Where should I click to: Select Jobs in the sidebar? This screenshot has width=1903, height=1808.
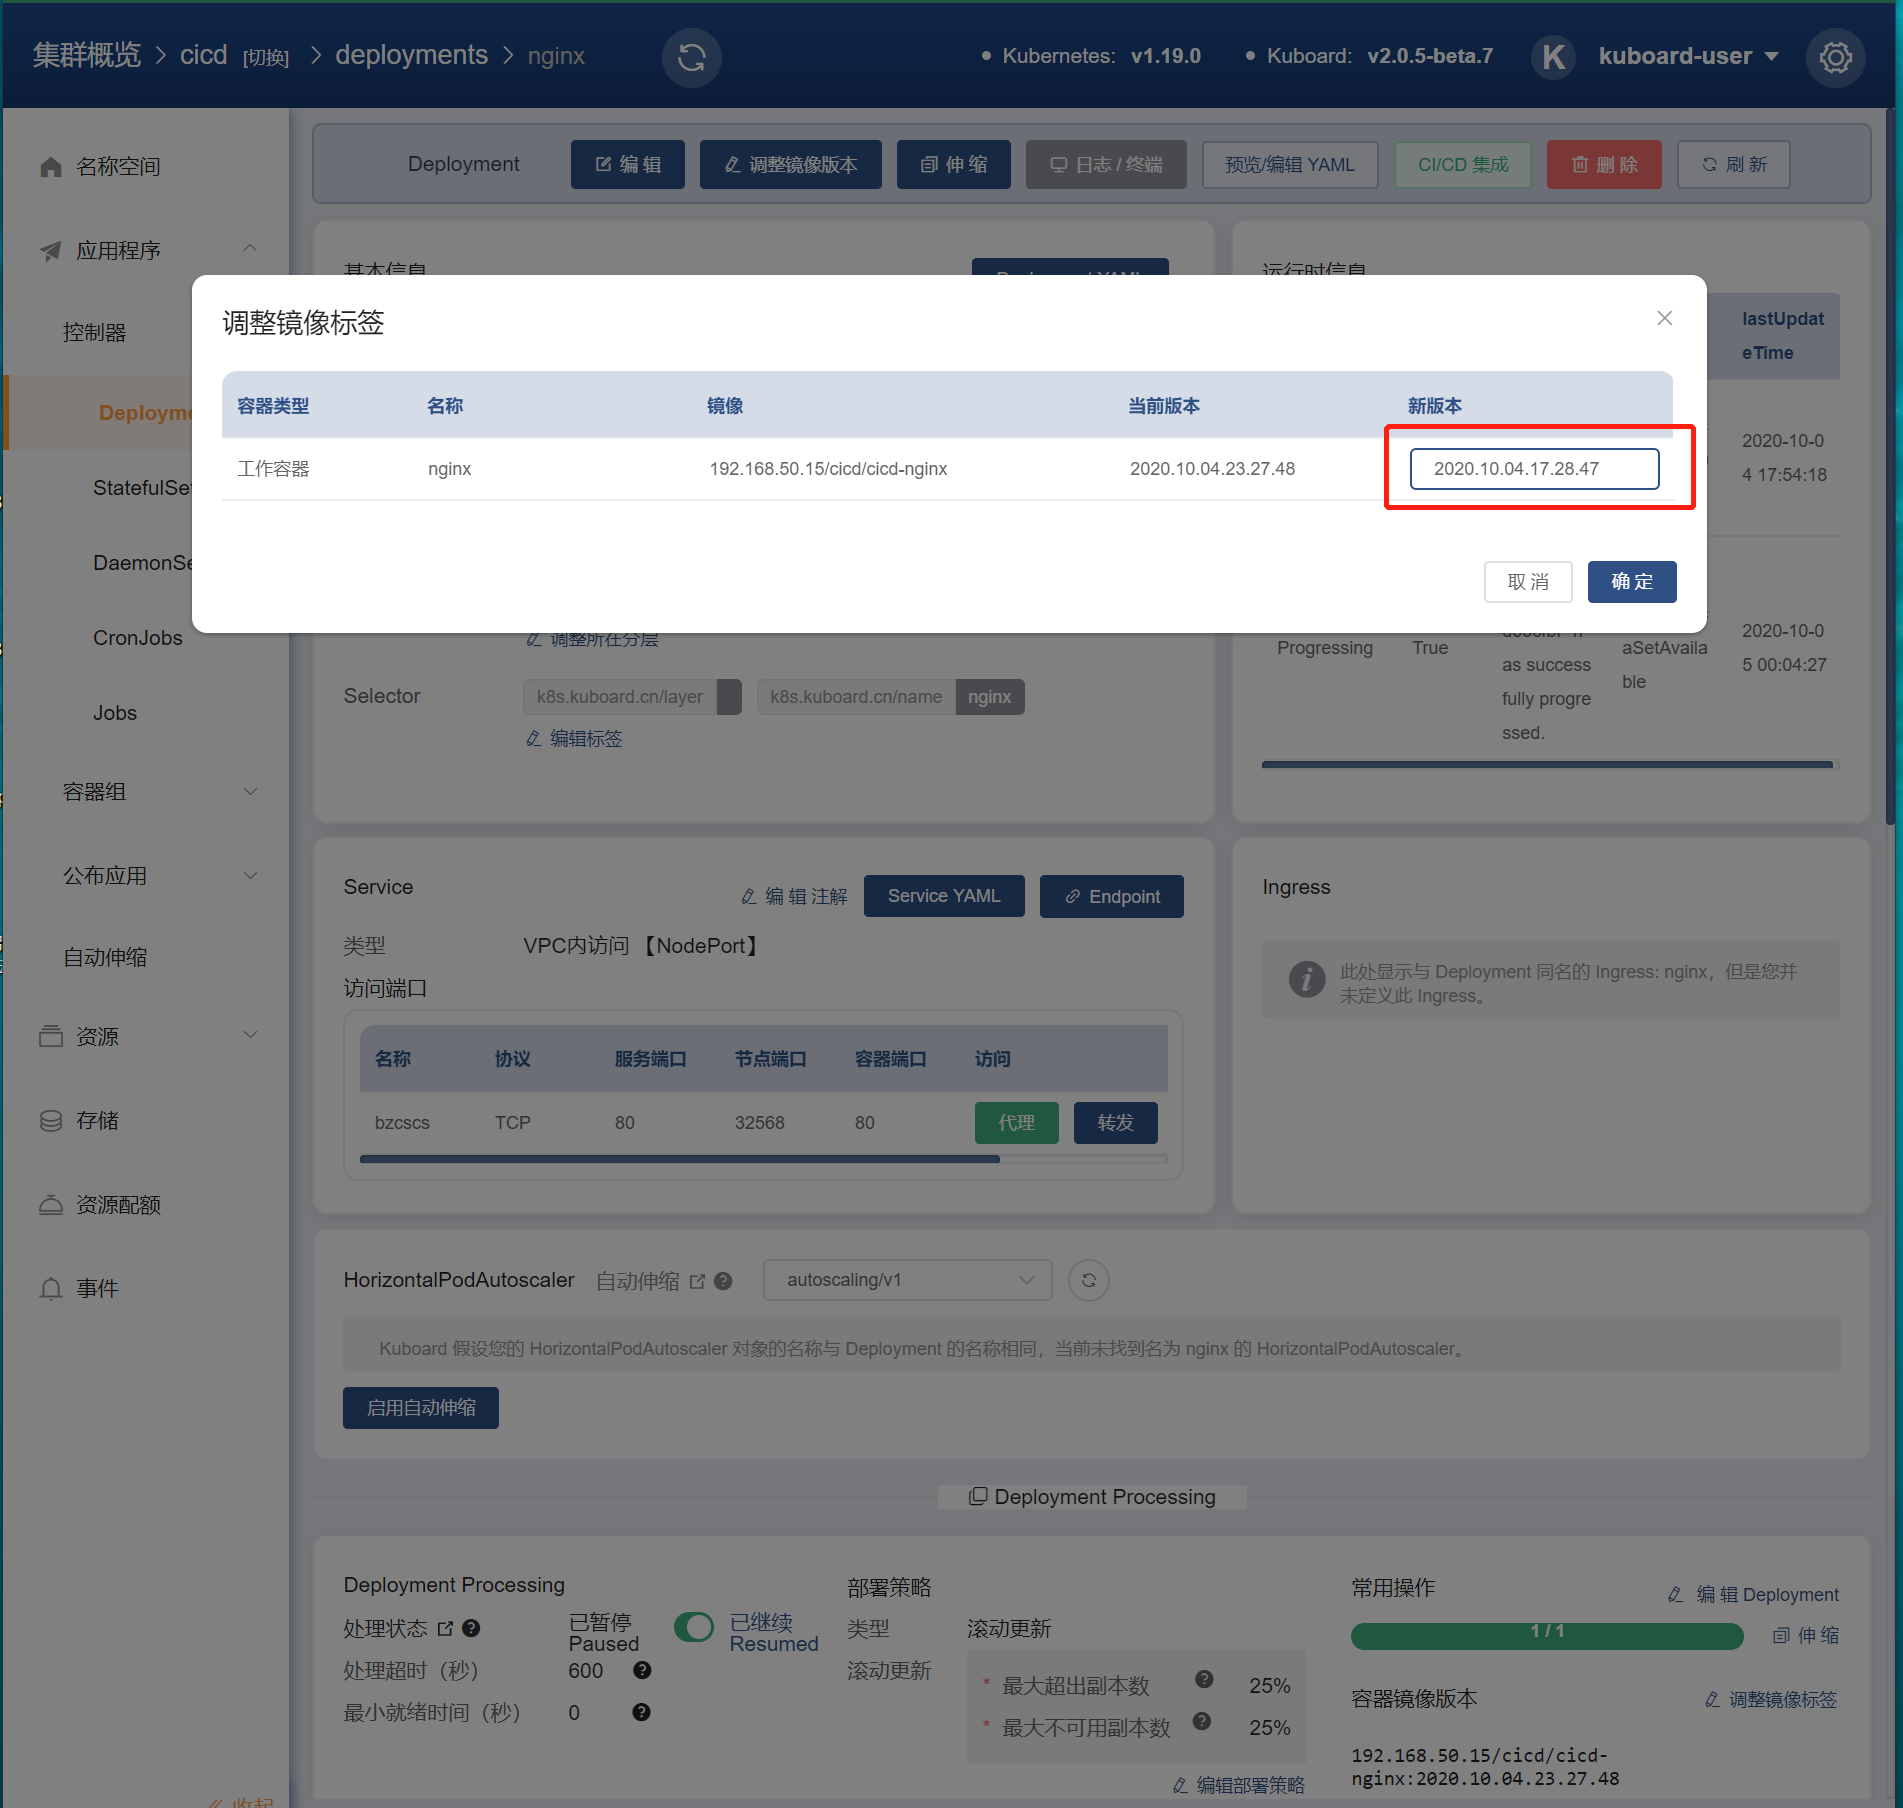(115, 713)
